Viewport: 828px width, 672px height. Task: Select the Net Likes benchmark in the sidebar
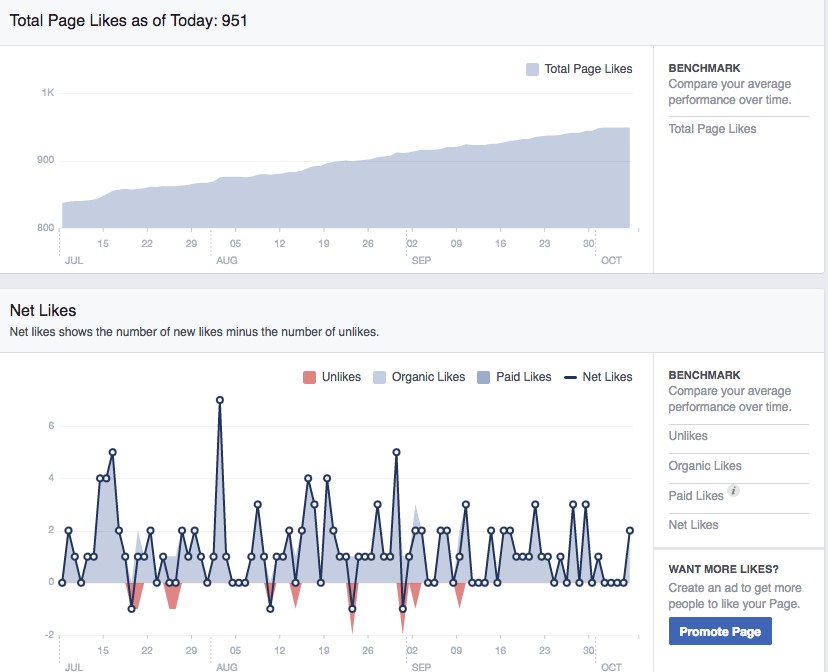(x=693, y=525)
